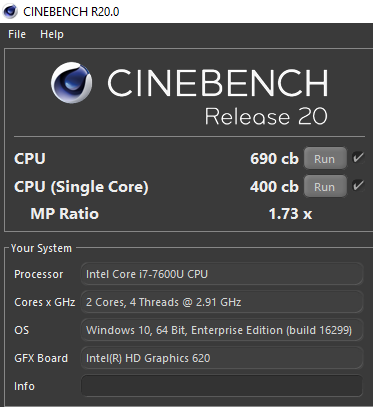
Task: Run the CPU Single Core benchmark
Action: click(x=325, y=186)
